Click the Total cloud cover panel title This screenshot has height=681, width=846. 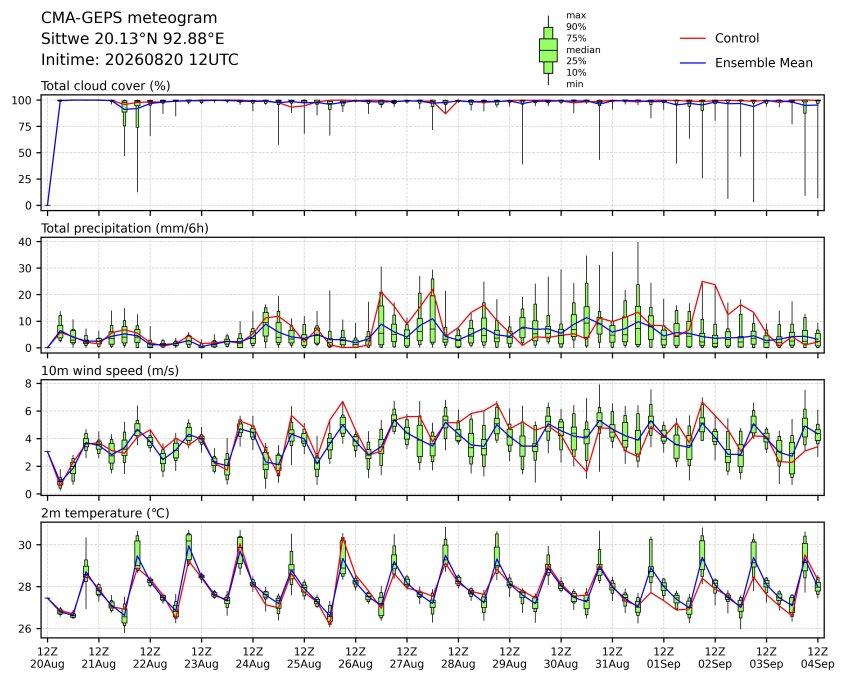106,86
